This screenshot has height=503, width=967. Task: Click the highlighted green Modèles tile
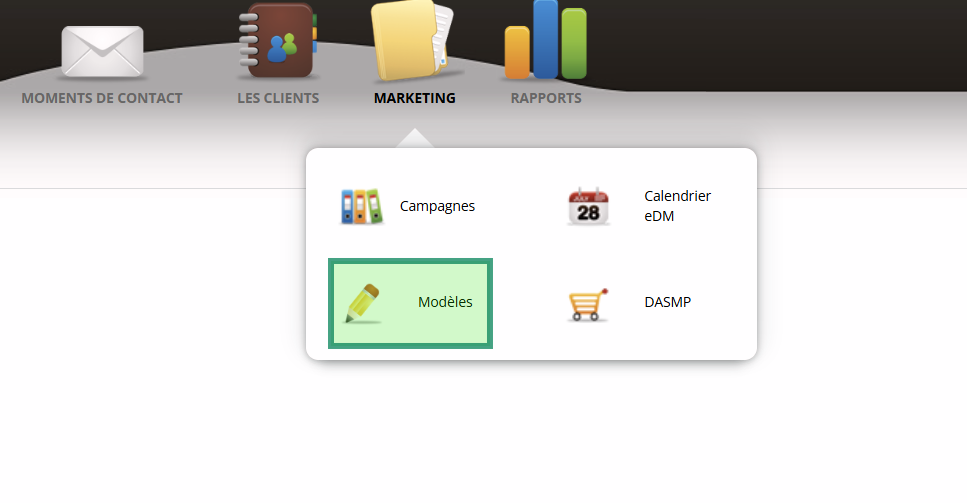click(410, 303)
